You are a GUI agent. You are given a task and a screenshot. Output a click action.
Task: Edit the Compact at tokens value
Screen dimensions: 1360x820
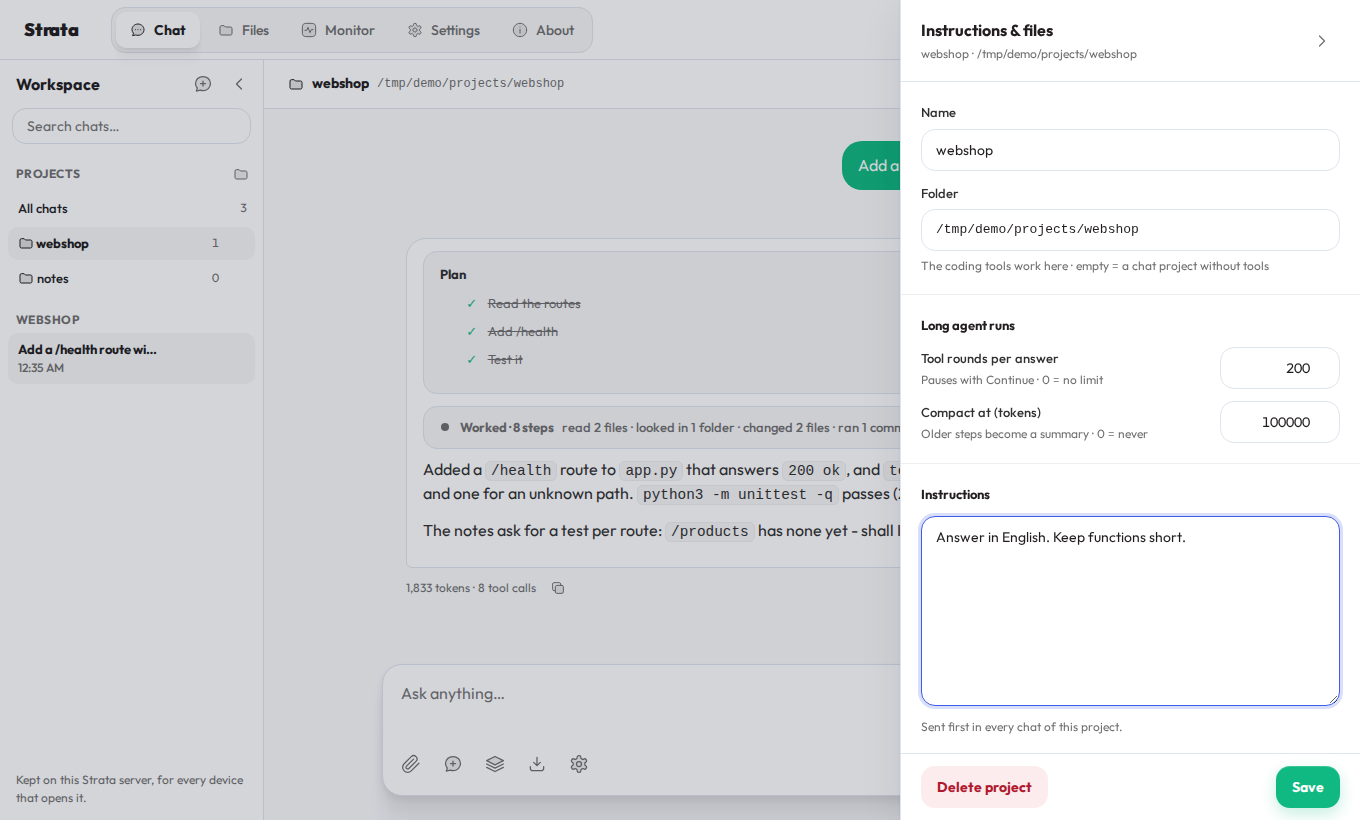(x=1280, y=422)
